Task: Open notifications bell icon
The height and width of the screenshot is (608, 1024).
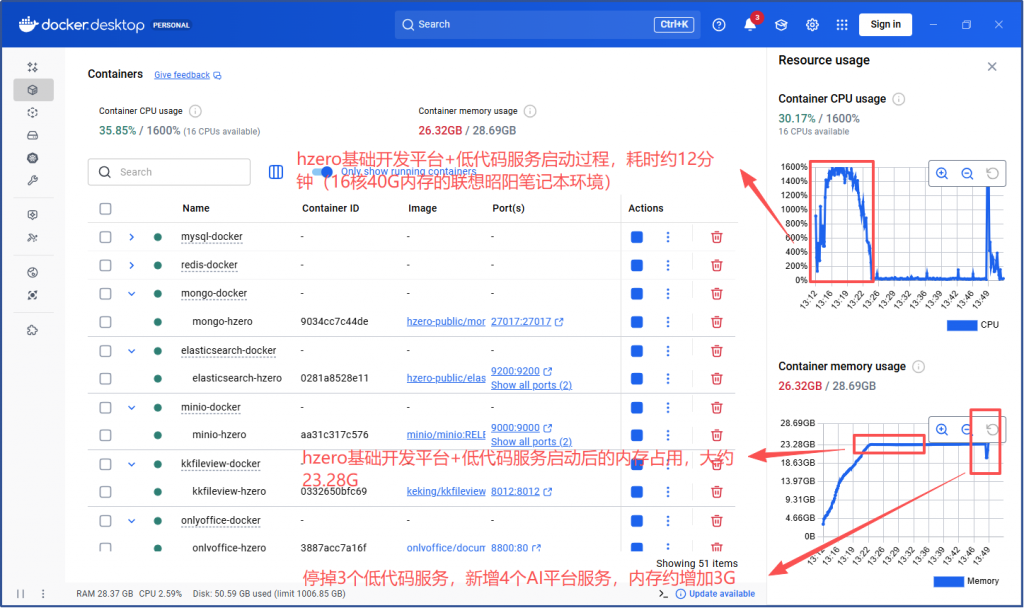Action: click(749, 25)
